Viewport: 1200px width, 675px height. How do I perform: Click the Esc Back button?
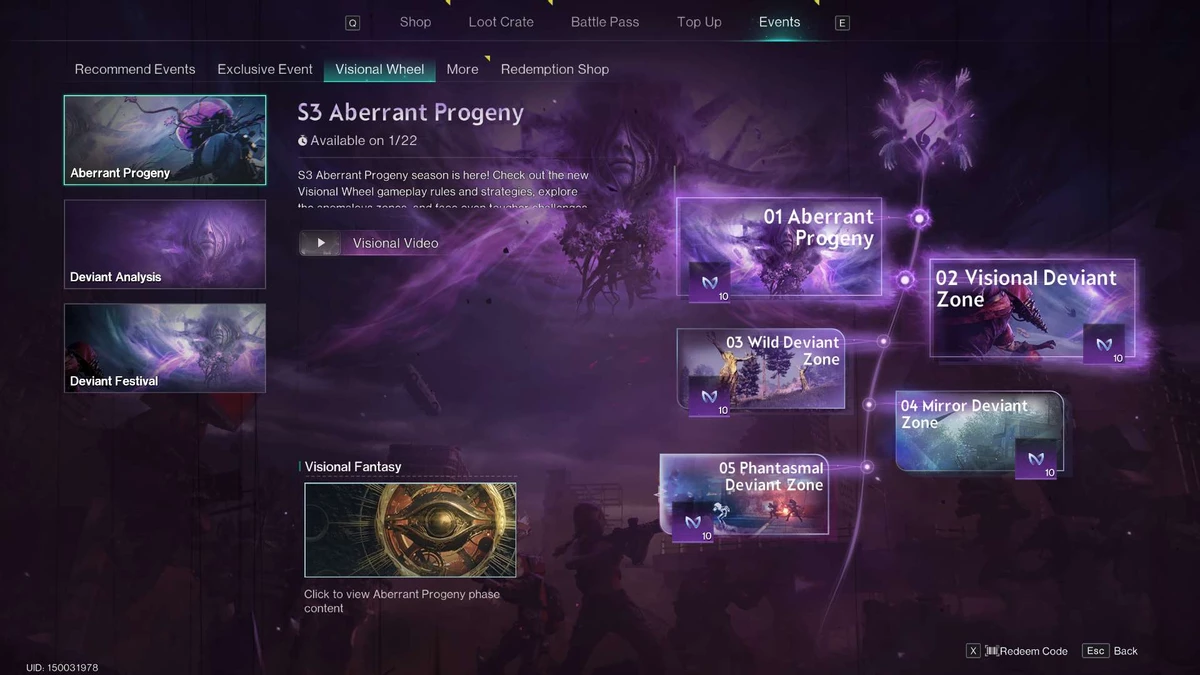point(1111,651)
